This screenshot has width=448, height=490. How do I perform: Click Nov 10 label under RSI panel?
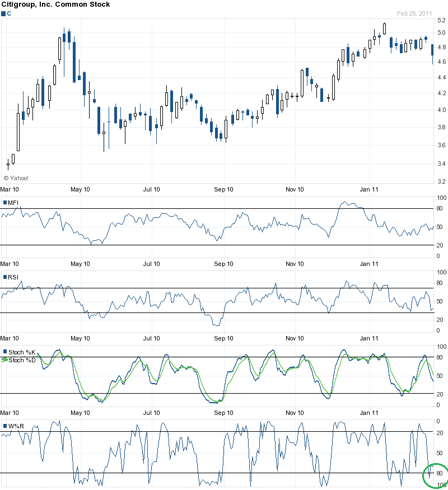pos(295,338)
